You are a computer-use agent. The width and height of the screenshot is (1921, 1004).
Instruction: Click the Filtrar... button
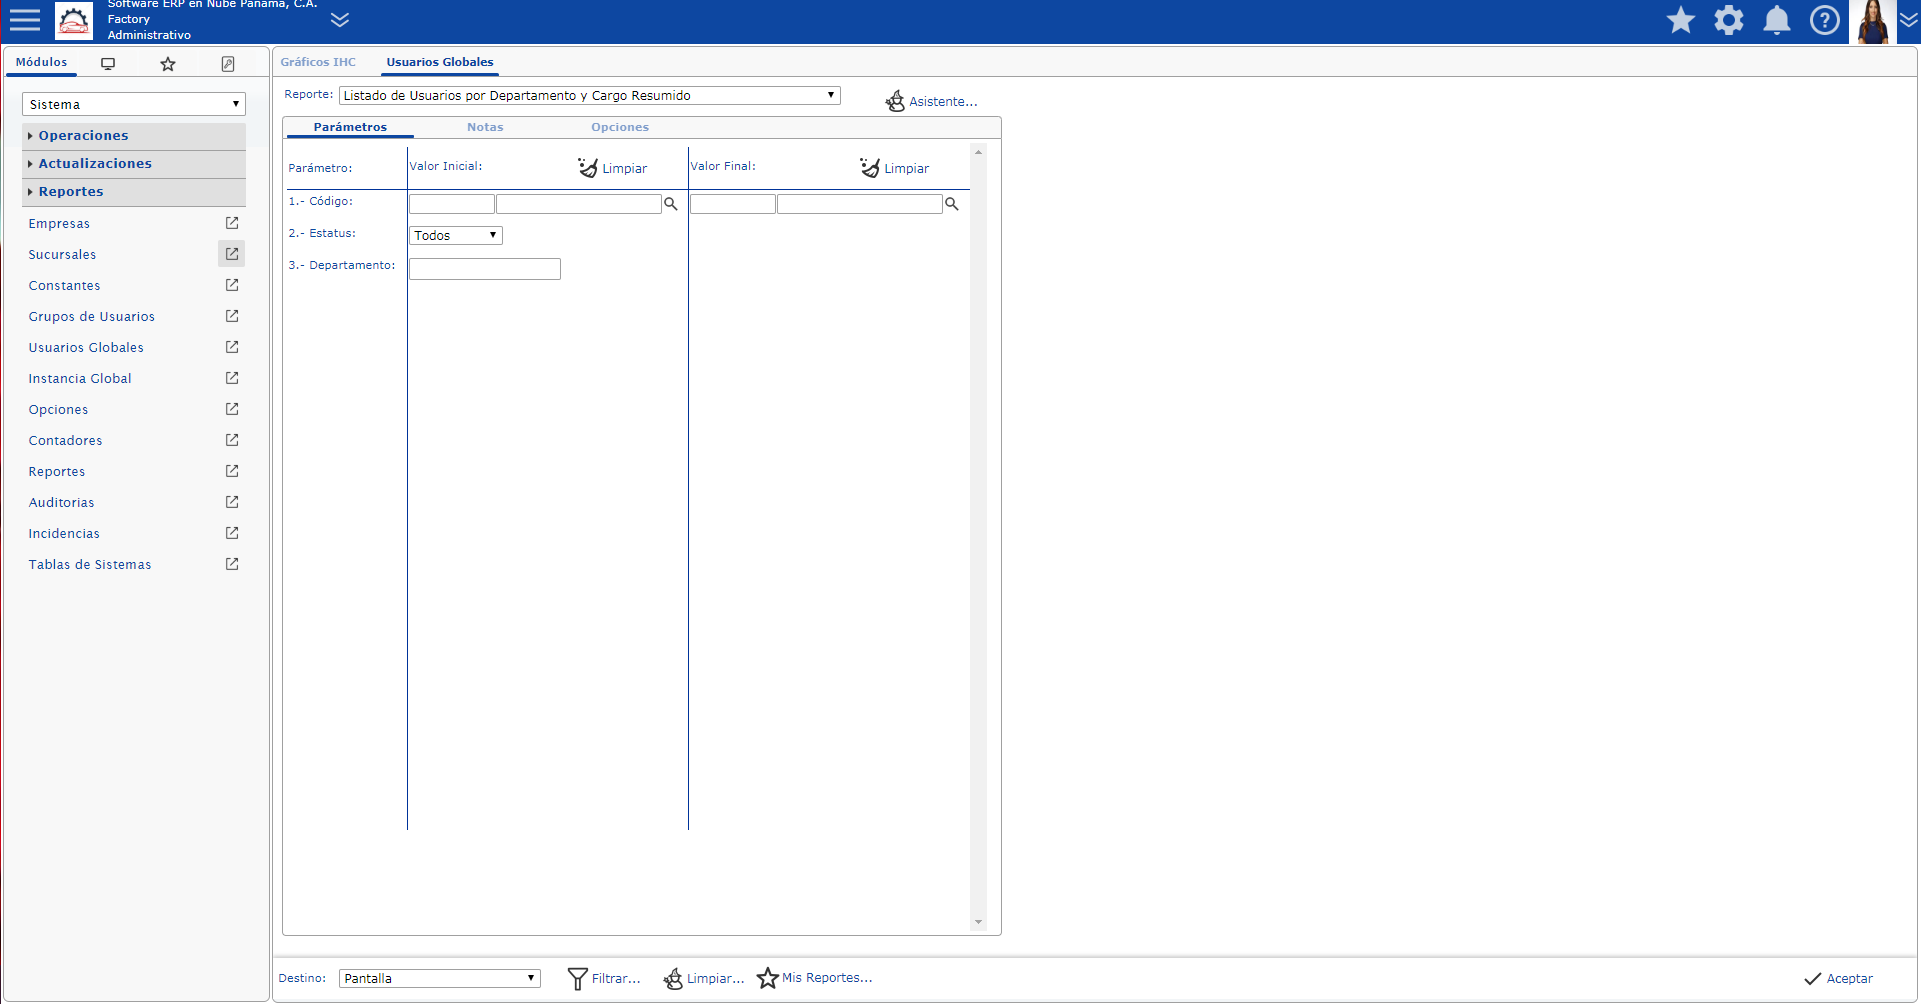[604, 979]
